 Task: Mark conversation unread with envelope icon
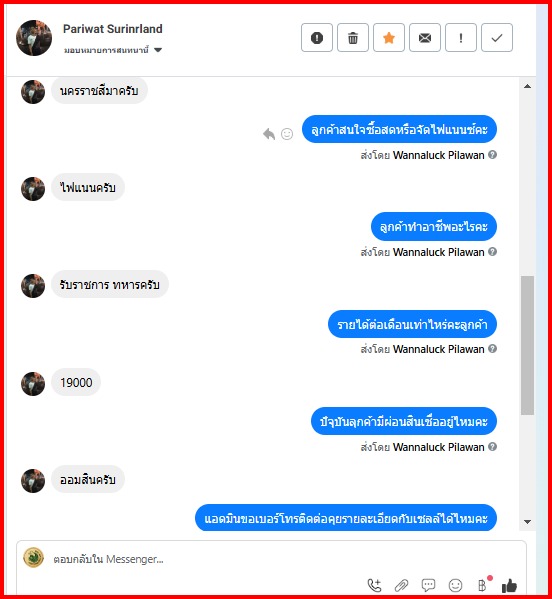[x=425, y=37]
